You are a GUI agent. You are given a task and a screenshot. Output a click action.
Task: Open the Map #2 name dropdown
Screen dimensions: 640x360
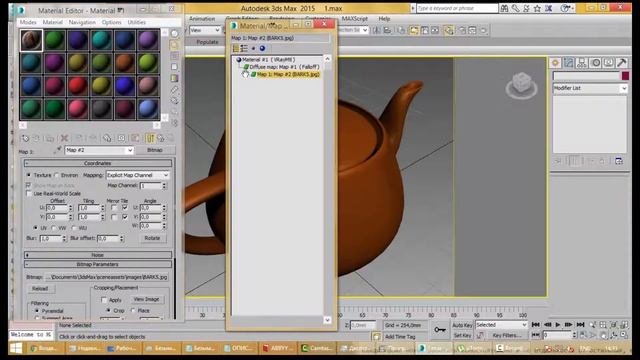[x=99, y=150]
